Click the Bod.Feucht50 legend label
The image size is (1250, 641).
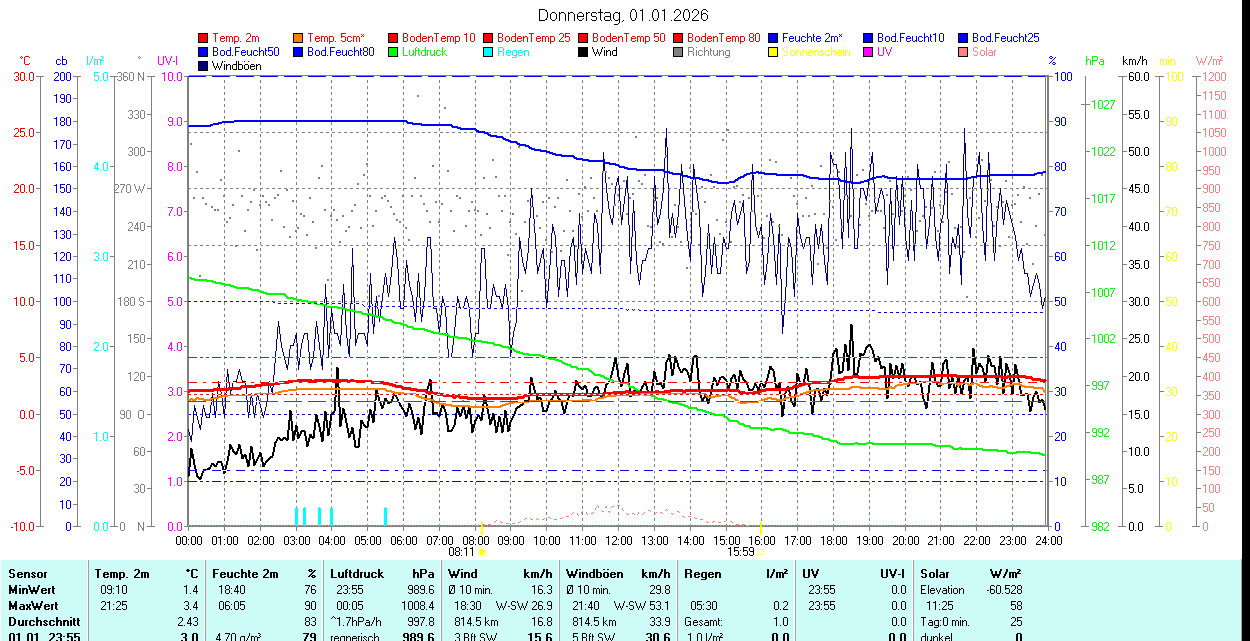[245, 52]
